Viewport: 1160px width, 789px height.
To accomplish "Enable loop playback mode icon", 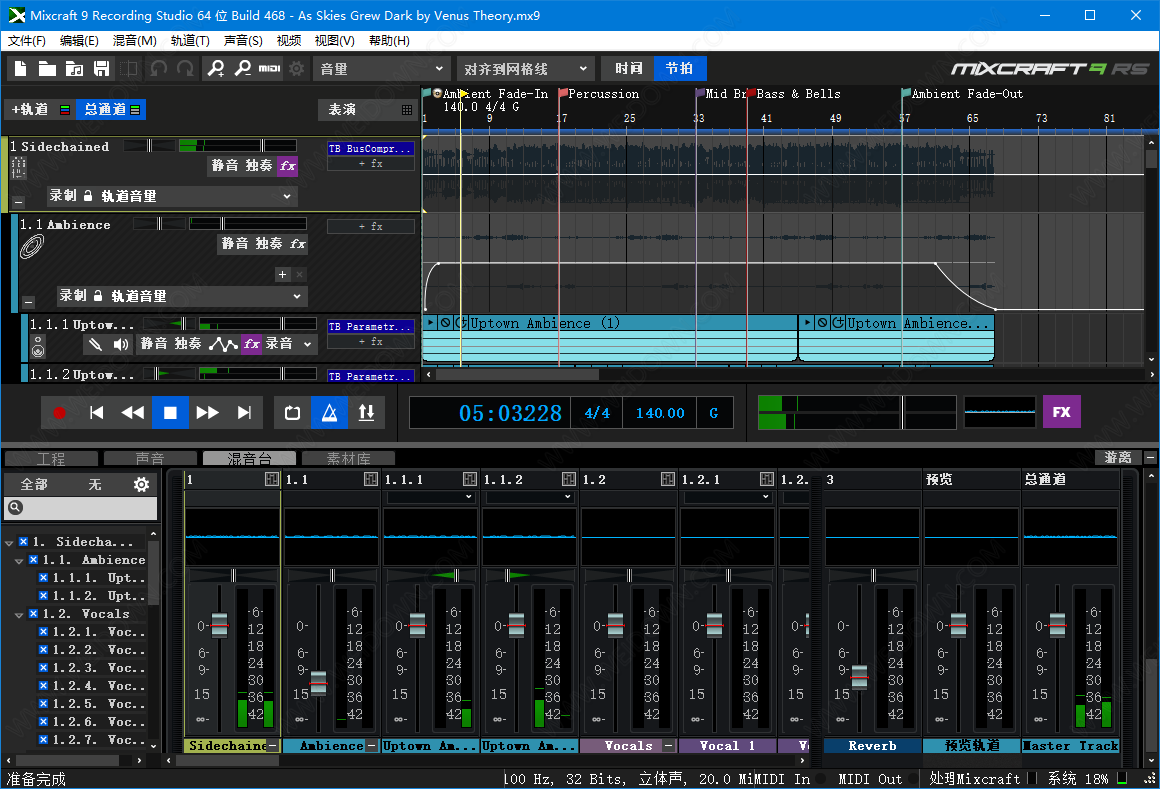I will [292, 412].
